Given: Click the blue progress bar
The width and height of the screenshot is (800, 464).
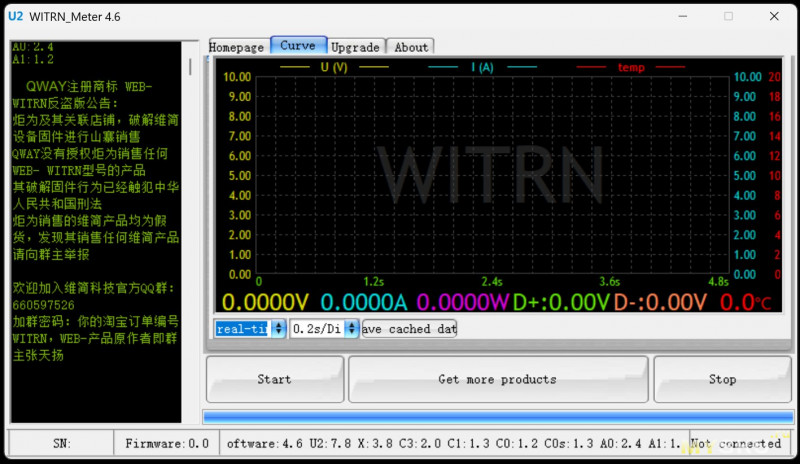Looking at the screenshot, I should (x=498, y=417).
